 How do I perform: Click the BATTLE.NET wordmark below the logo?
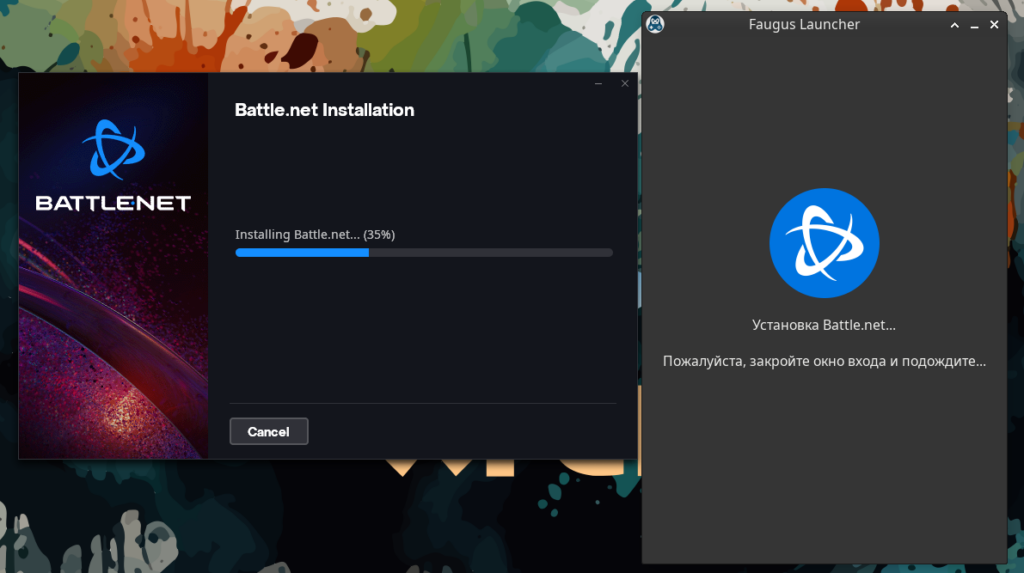tap(113, 203)
